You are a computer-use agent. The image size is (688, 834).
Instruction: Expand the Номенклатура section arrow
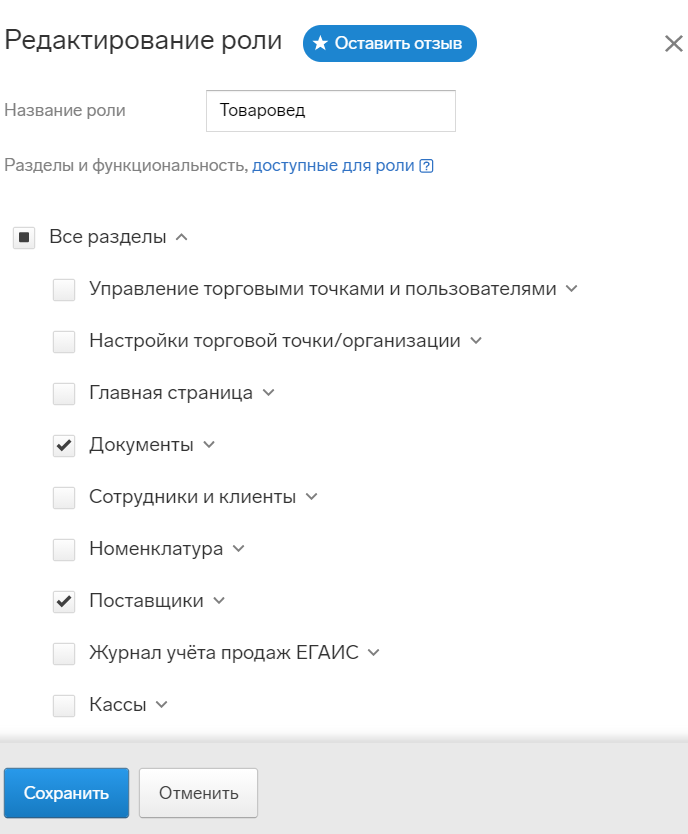pos(239,549)
